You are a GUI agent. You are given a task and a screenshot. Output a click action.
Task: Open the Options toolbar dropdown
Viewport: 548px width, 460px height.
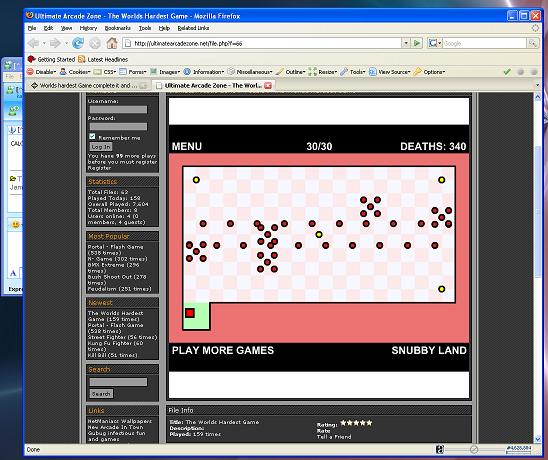click(x=430, y=72)
